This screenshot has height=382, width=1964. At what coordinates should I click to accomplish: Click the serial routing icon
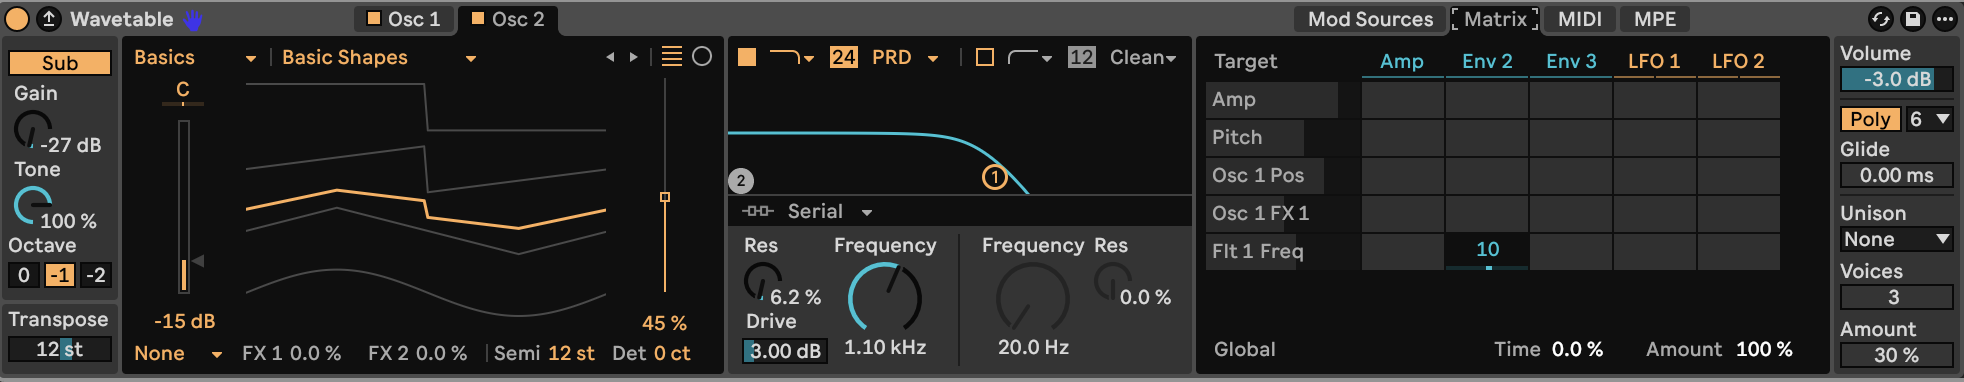[x=758, y=211]
